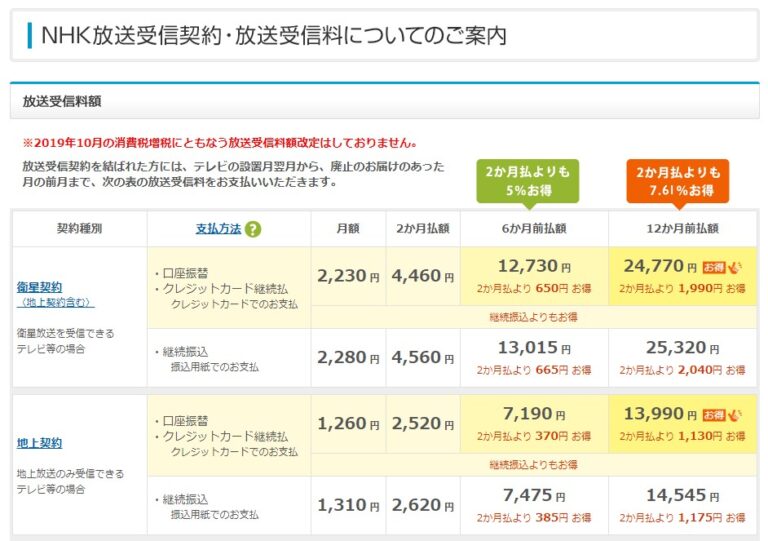The height and width of the screenshot is (541, 768).
Task: Click the 2か月払より 665円 お得 text
Action: click(x=534, y=370)
